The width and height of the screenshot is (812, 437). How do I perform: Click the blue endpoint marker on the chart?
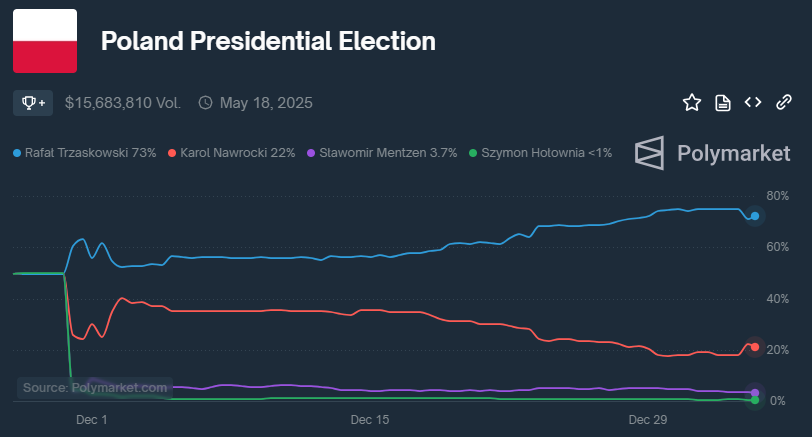point(755,216)
